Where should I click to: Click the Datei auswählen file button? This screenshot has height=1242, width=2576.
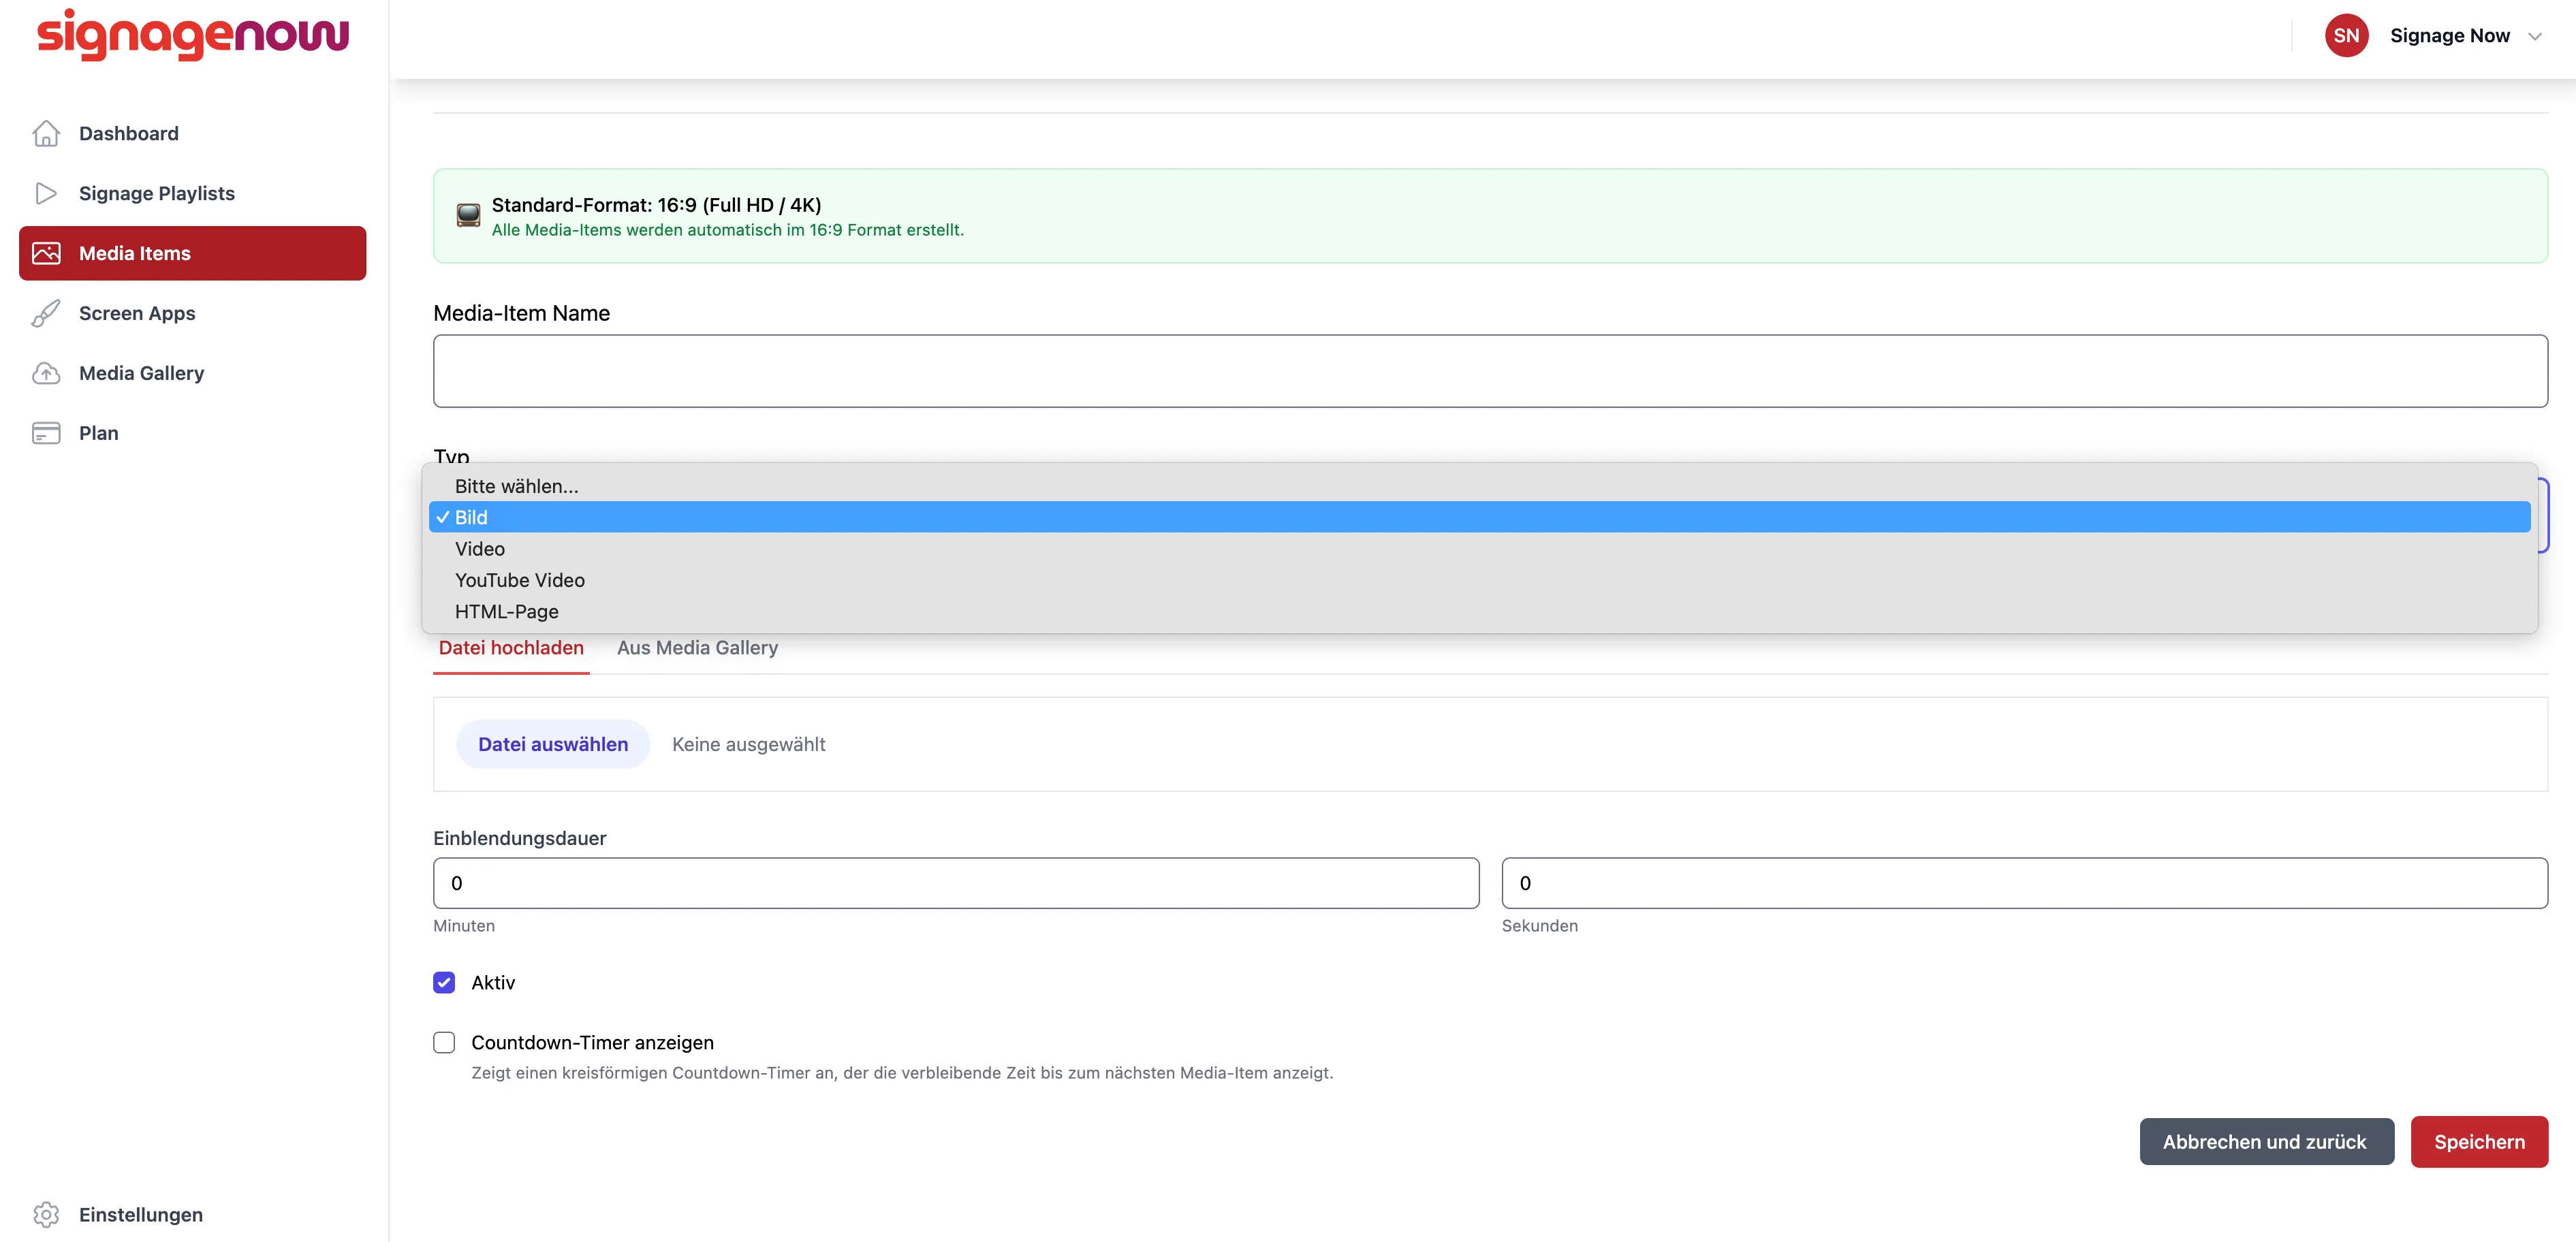tap(553, 744)
